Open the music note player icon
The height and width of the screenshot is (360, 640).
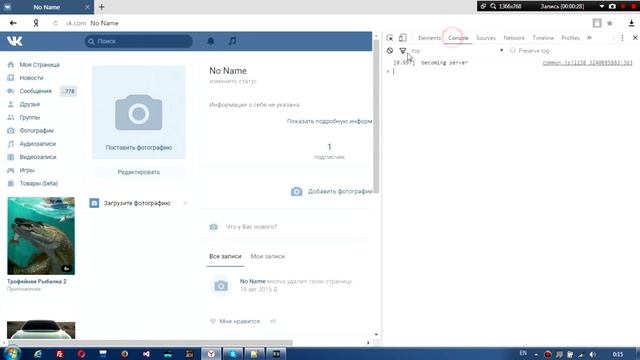point(232,41)
